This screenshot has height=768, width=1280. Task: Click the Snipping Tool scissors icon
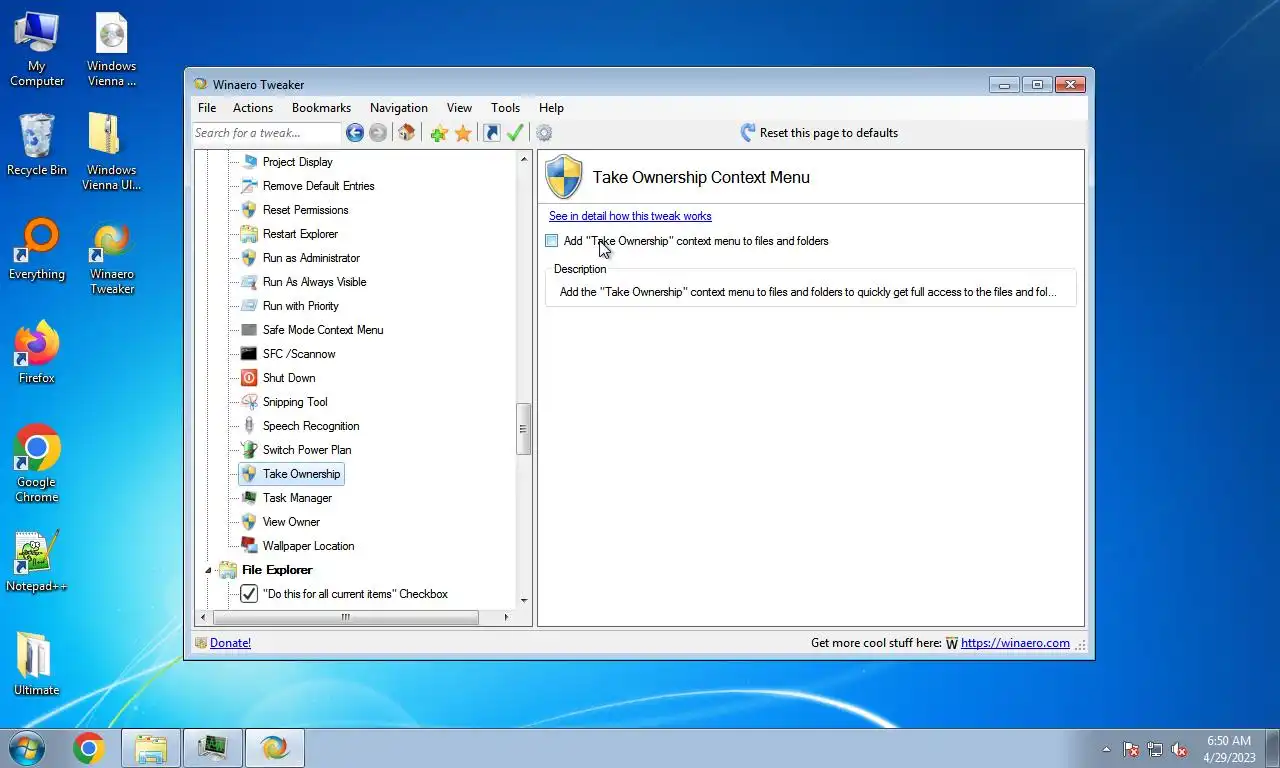pos(249,402)
